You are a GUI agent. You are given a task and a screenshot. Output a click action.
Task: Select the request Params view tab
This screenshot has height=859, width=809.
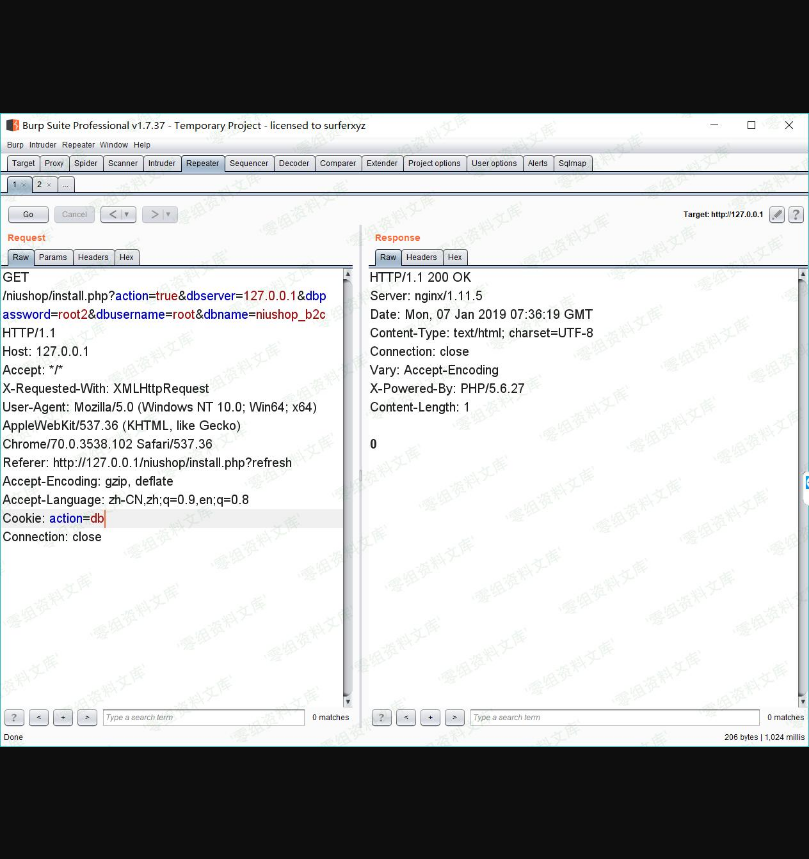[x=53, y=257]
